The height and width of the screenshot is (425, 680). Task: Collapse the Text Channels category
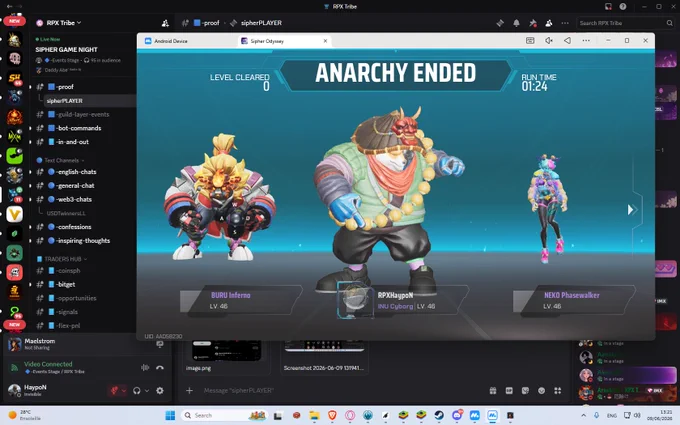pyautogui.click(x=60, y=160)
